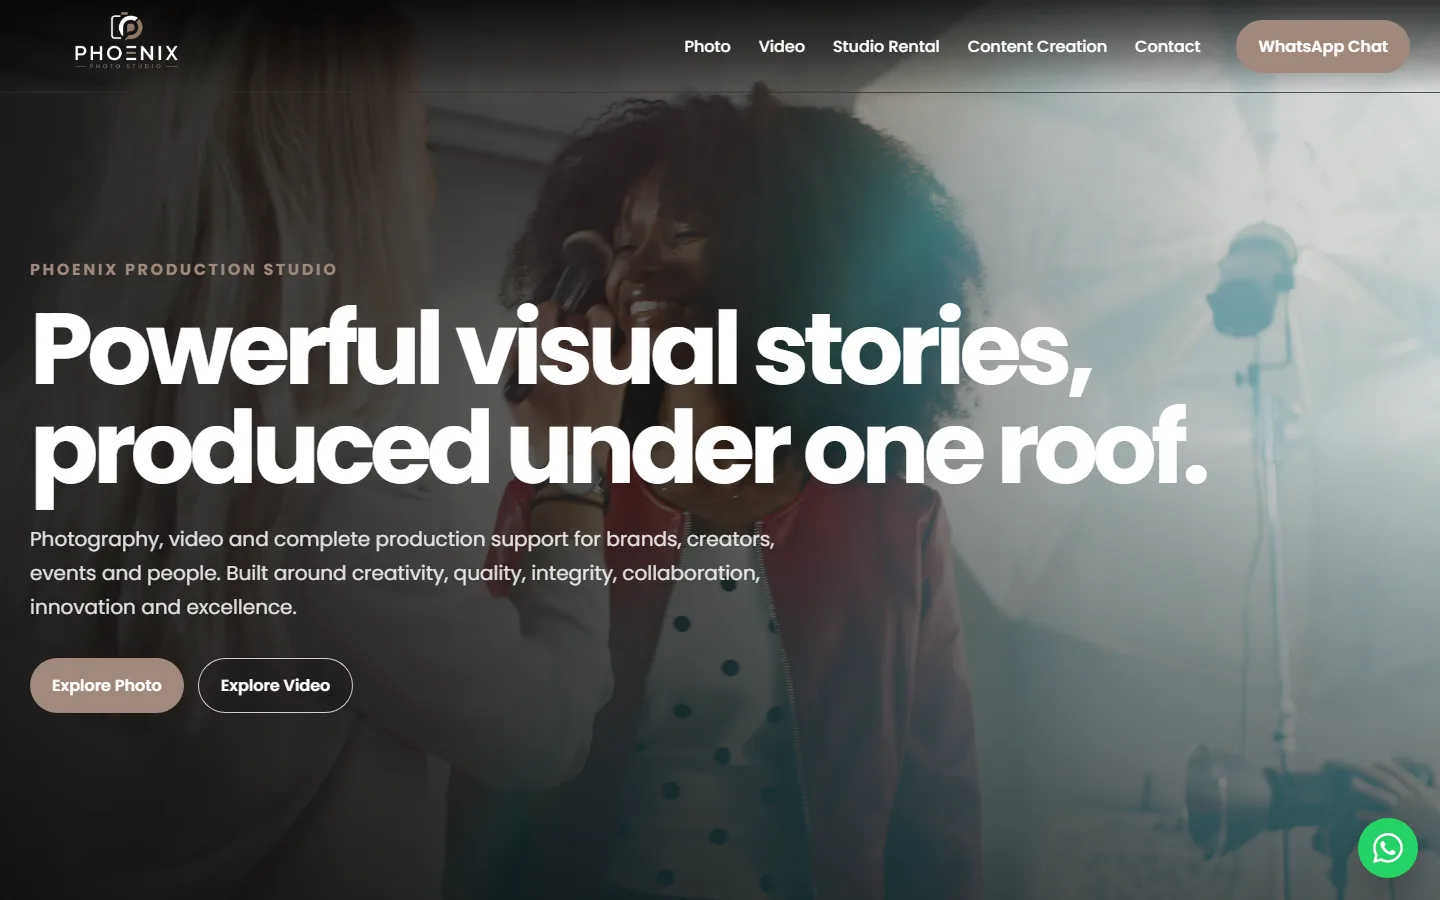Start a WhatsApp Chat from header button
Viewport: 1440px width, 900px height.
pyautogui.click(x=1322, y=46)
